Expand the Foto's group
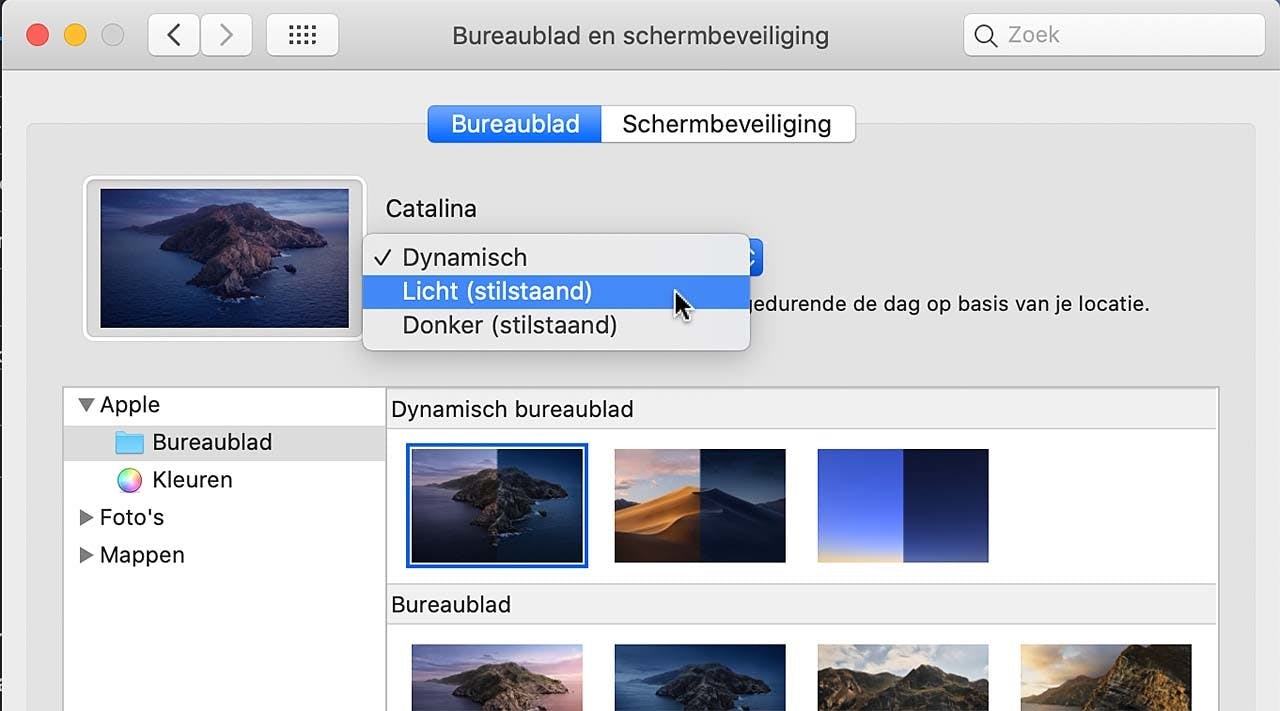1280x711 pixels. point(86,517)
